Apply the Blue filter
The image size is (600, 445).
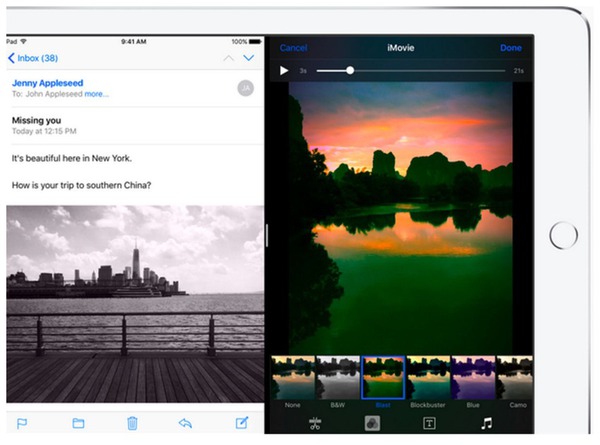coord(473,378)
